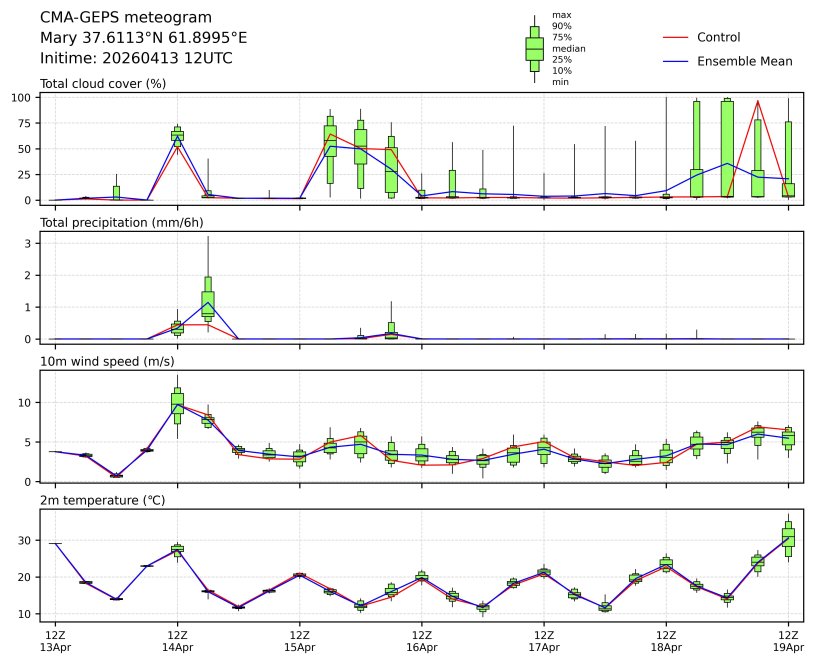This screenshot has height=664, width=815.
Task: Click the 12Z 16Apr x-axis label
Action: tap(421, 640)
